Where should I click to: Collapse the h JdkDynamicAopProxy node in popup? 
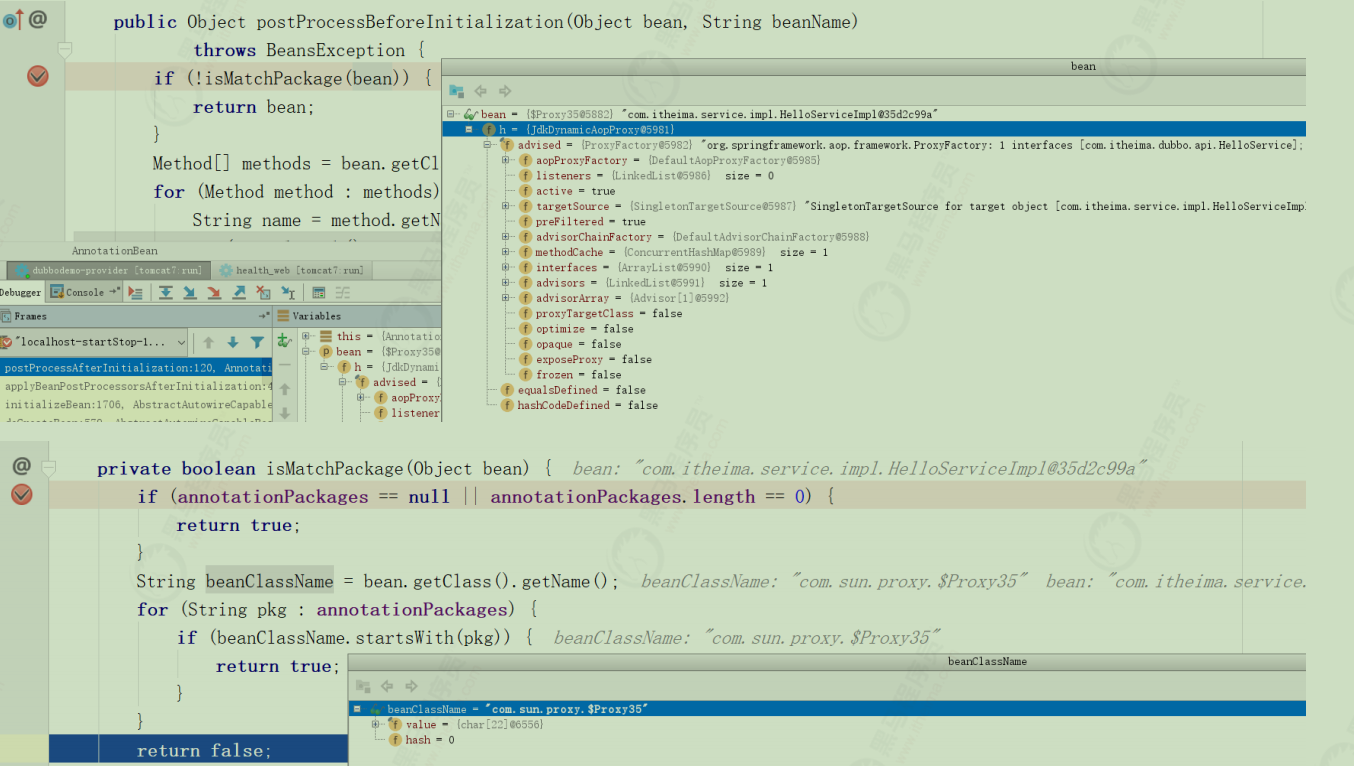pyautogui.click(x=469, y=130)
